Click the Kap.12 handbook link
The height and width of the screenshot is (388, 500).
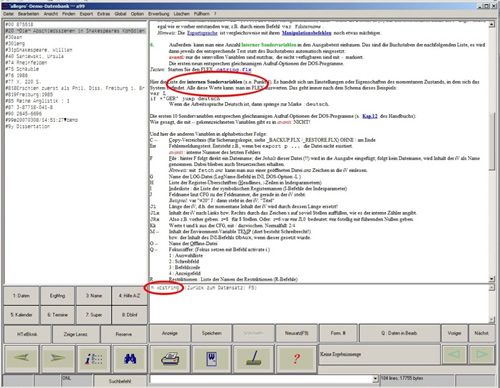point(370,116)
